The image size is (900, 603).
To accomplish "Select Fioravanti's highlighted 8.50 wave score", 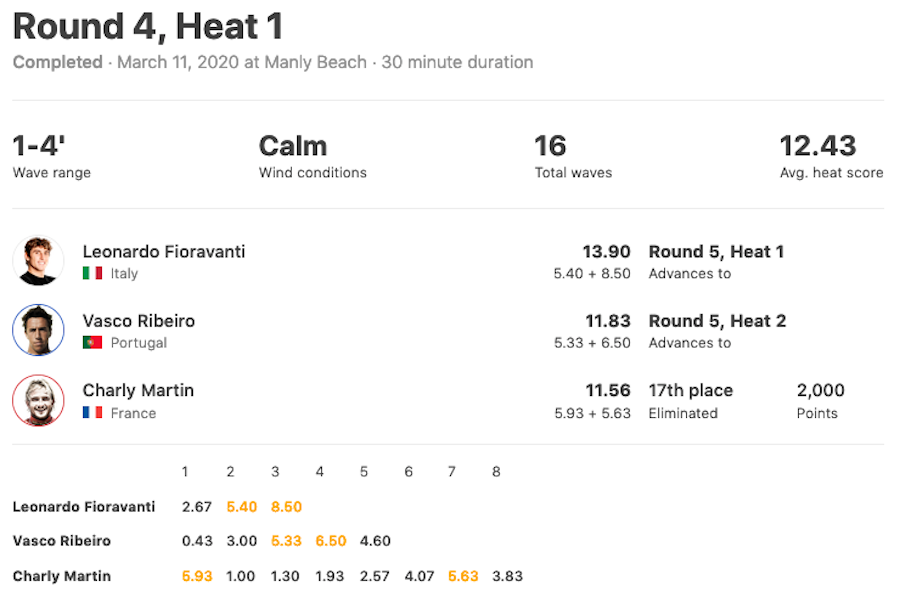I will [286, 507].
